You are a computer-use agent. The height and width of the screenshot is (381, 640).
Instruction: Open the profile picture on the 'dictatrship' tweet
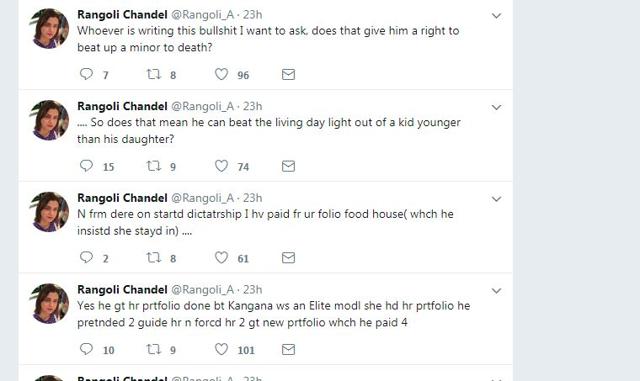(x=50, y=212)
